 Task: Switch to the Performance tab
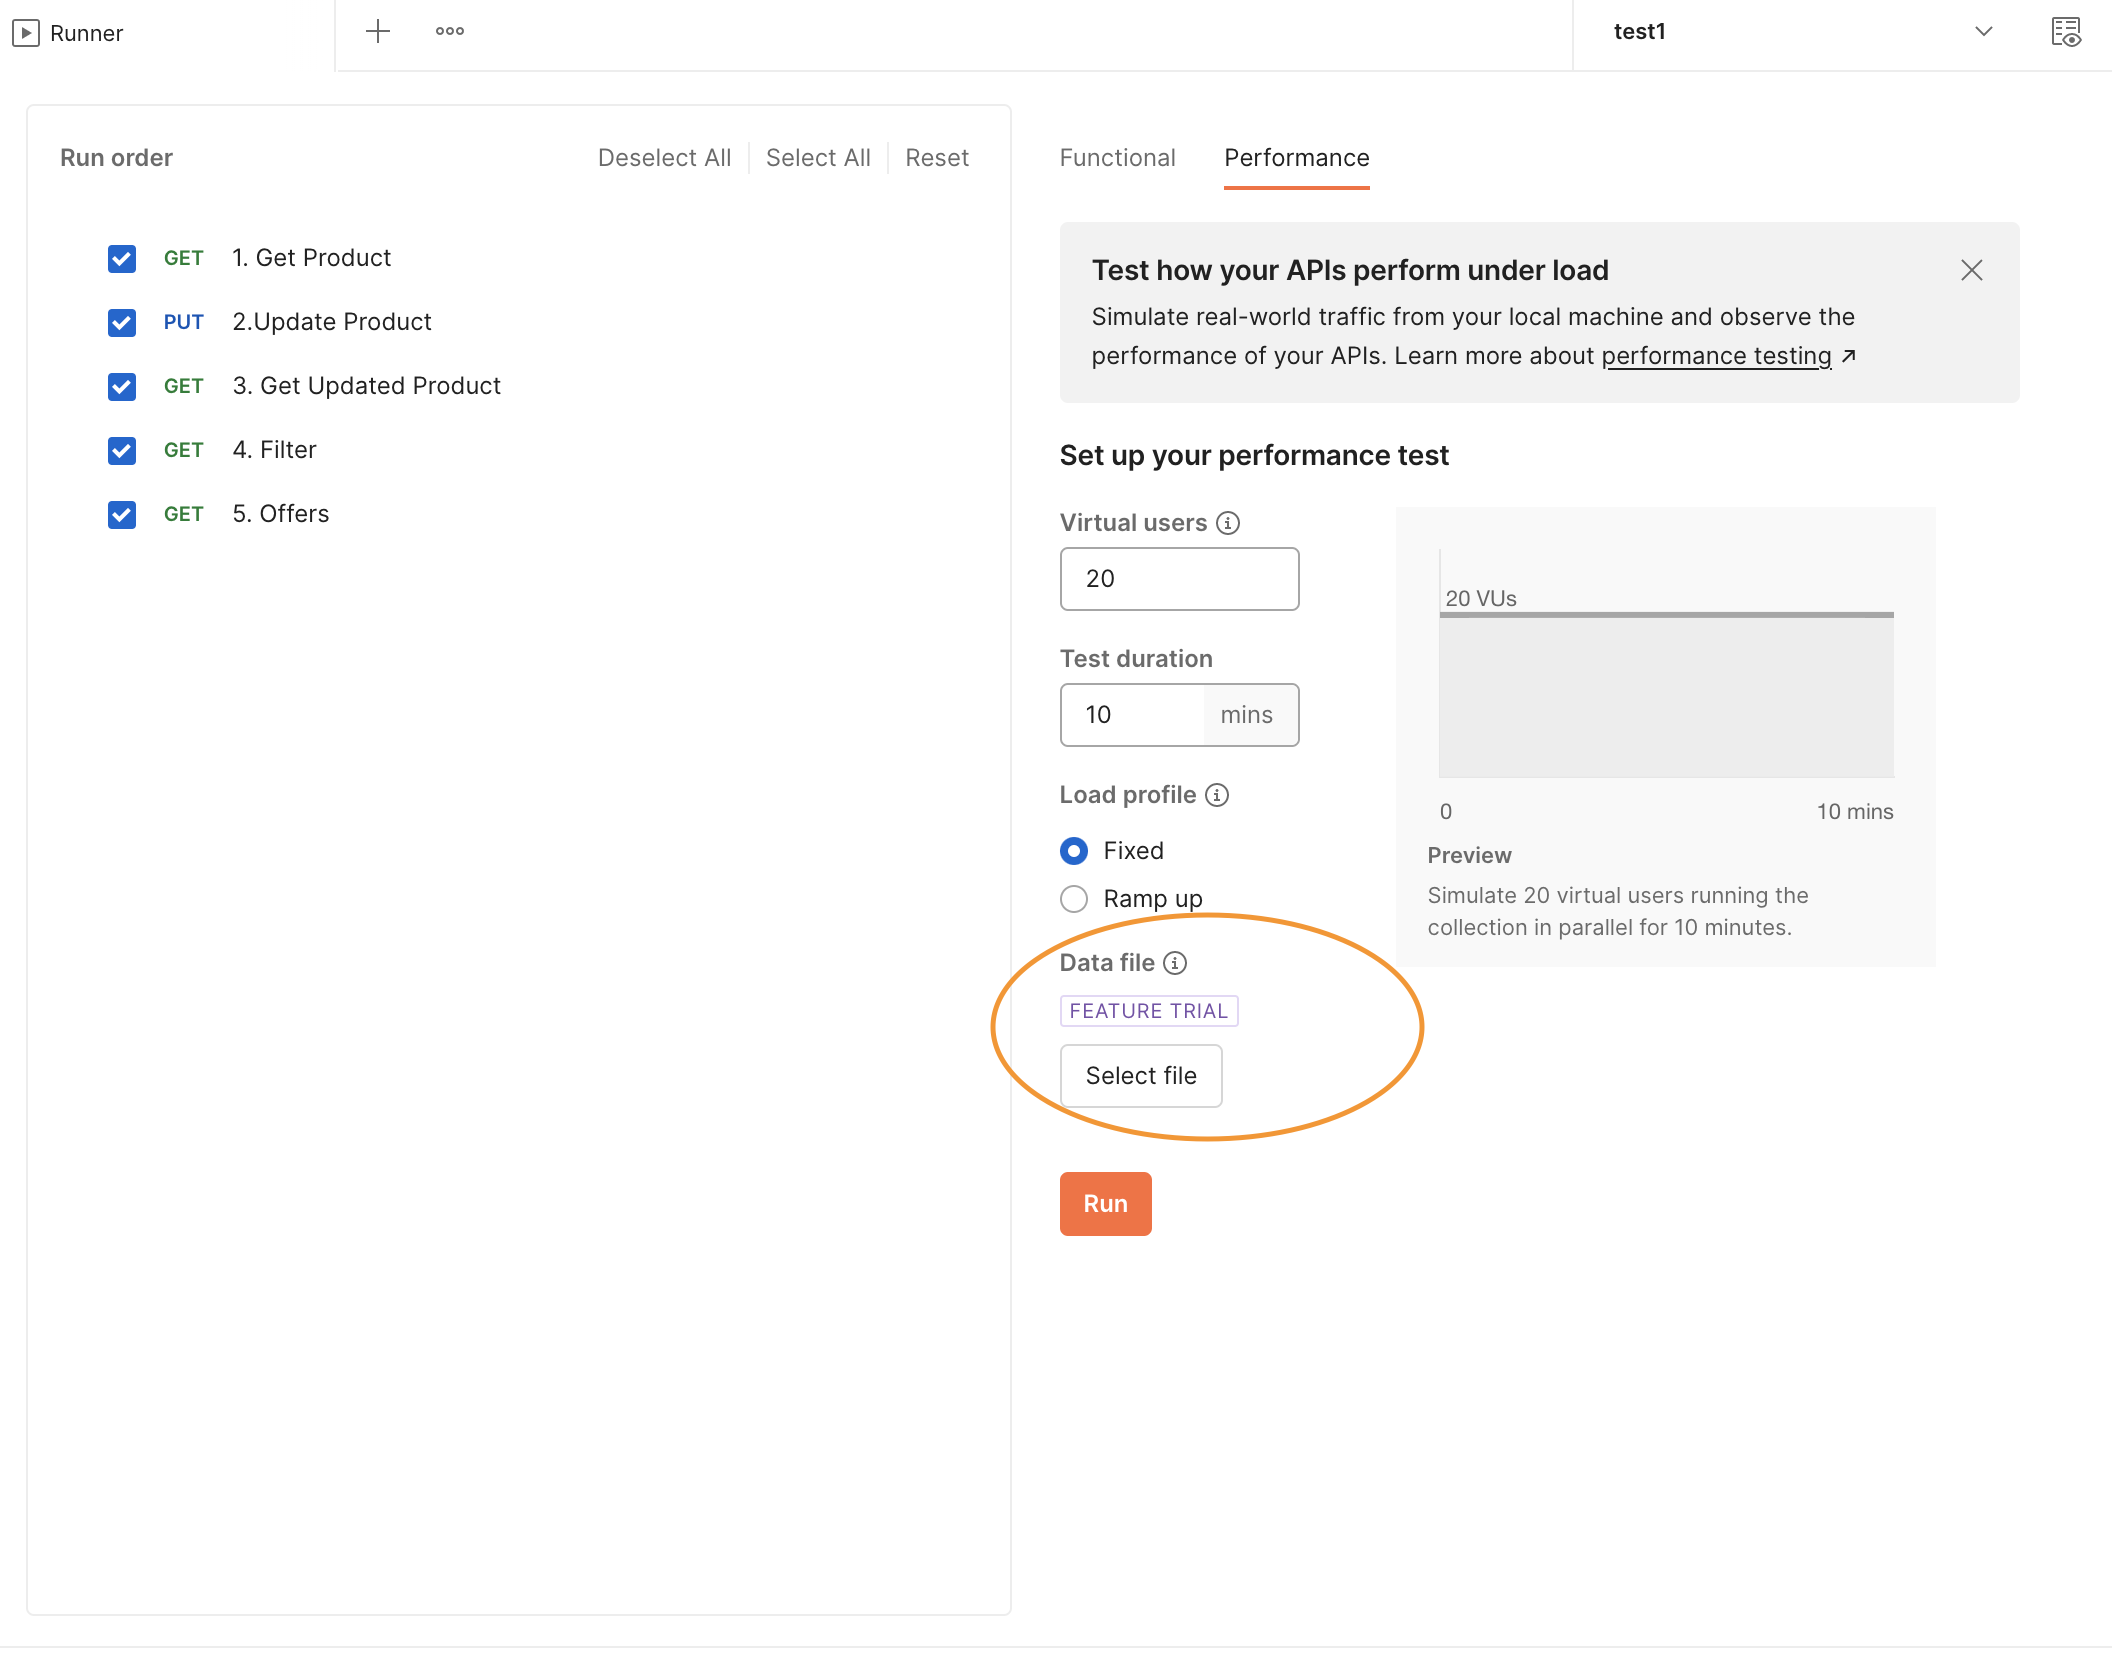[x=1296, y=158]
